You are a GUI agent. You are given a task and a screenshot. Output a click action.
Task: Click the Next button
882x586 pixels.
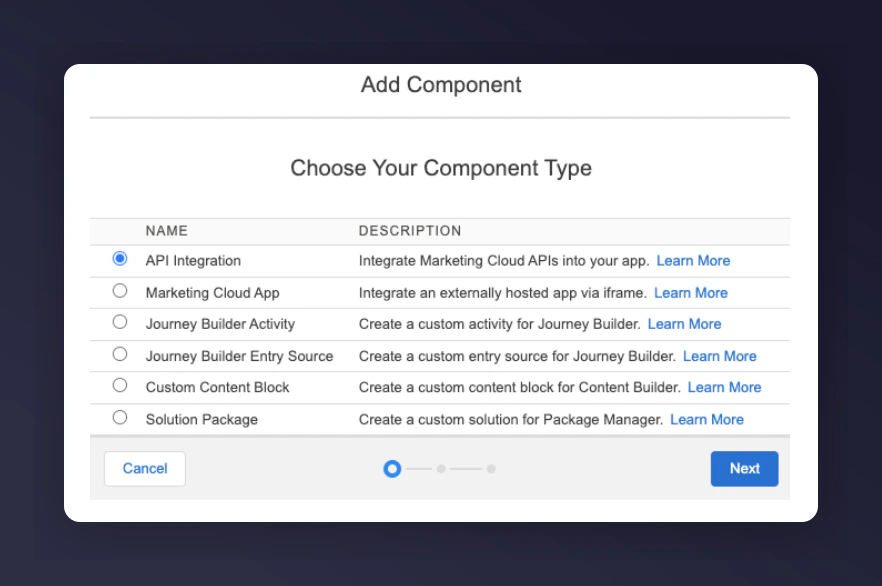coord(744,468)
